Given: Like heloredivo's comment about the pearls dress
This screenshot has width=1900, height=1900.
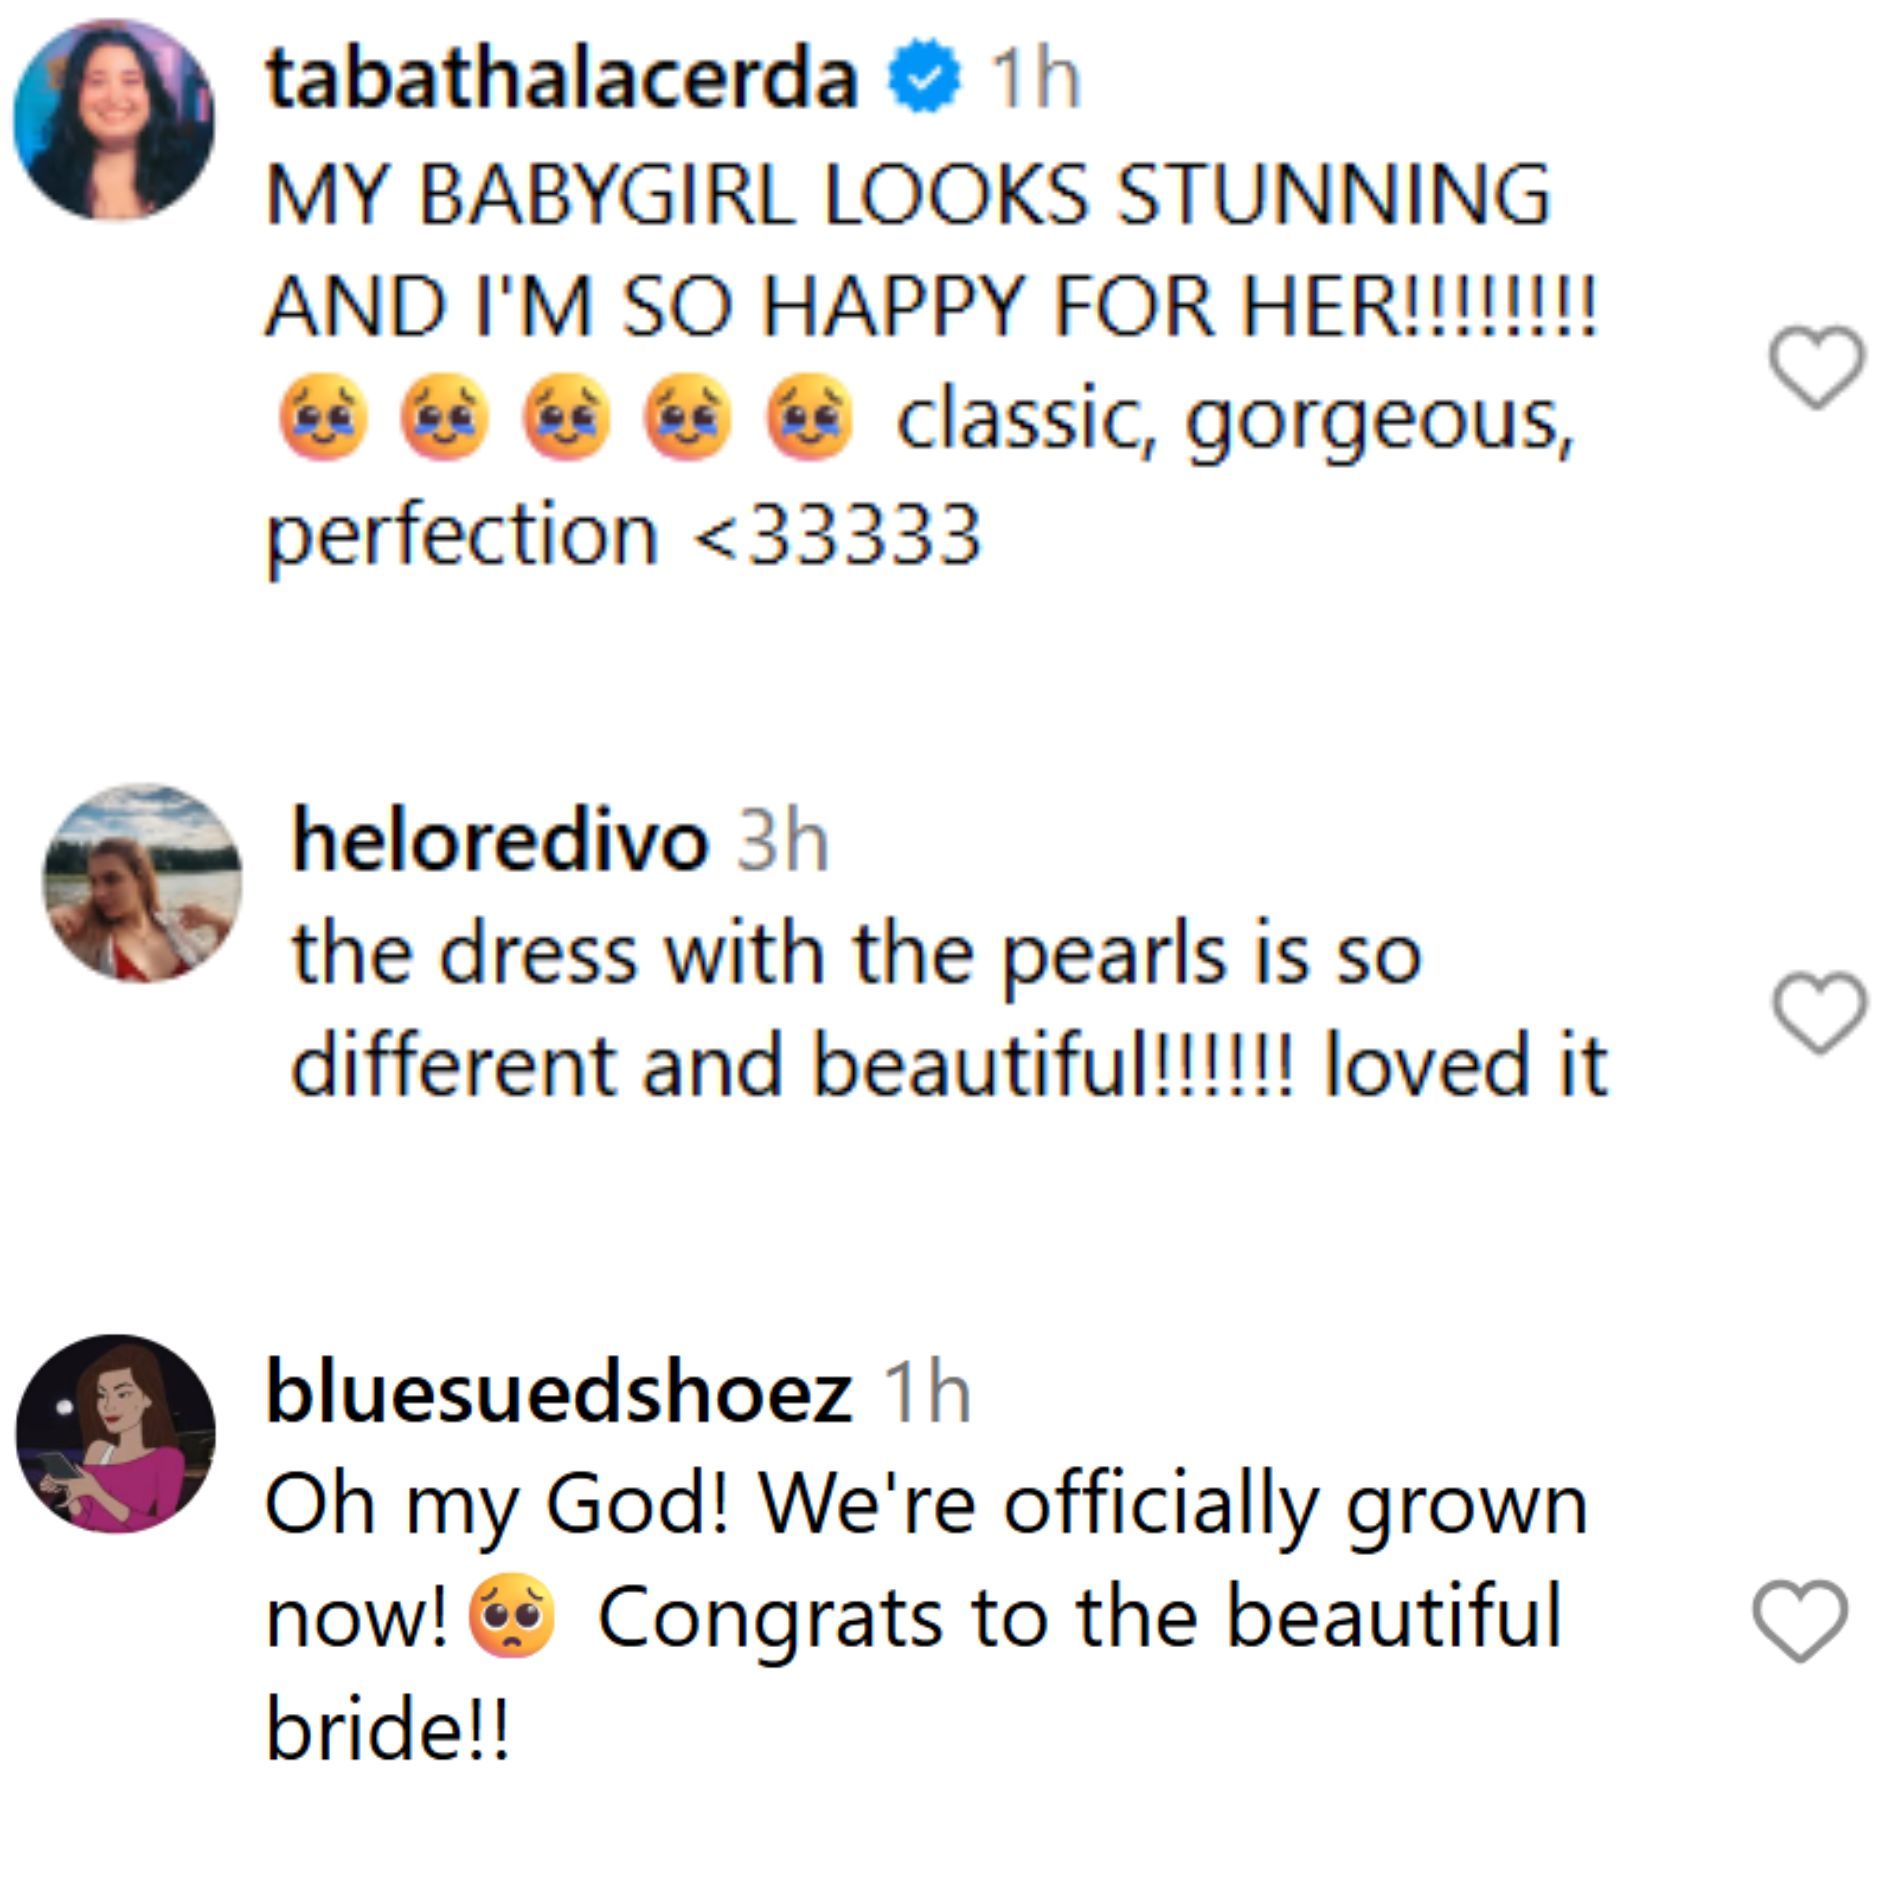Looking at the screenshot, I should 1819,1012.
